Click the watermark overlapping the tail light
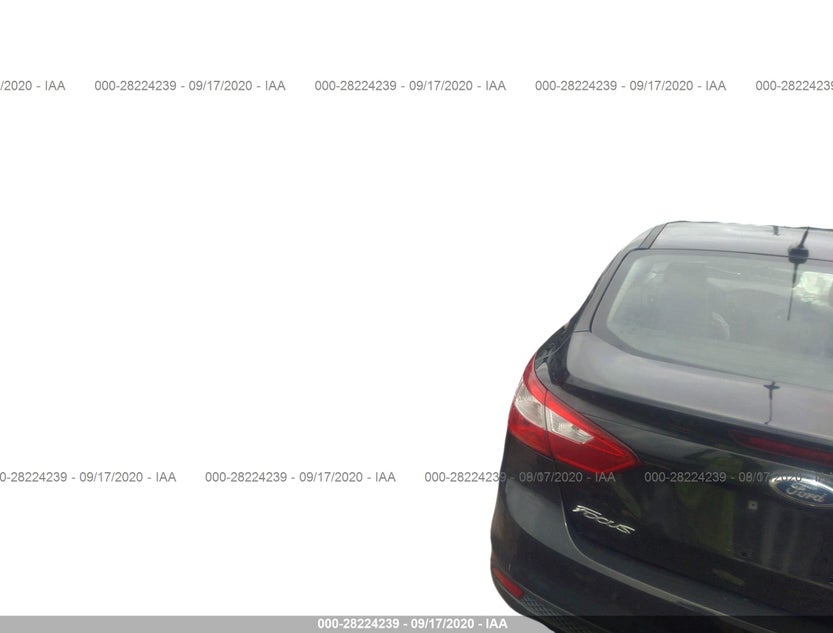833x633 pixels. click(x=520, y=477)
